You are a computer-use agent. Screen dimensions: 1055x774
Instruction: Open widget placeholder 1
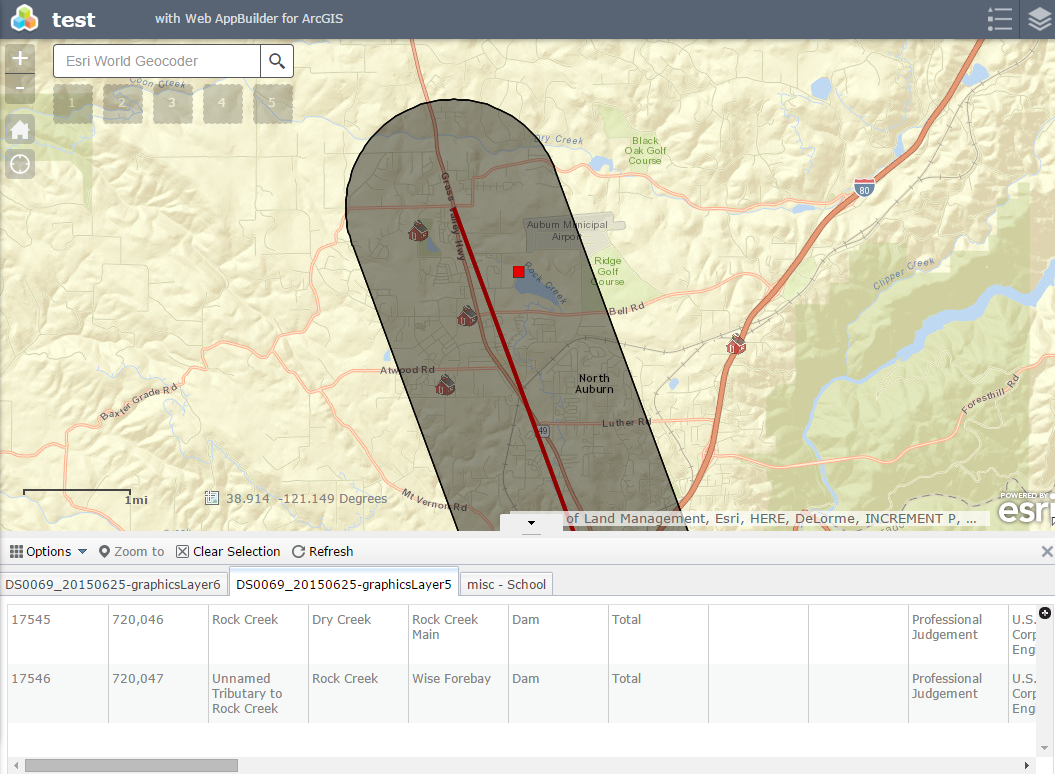(x=73, y=103)
